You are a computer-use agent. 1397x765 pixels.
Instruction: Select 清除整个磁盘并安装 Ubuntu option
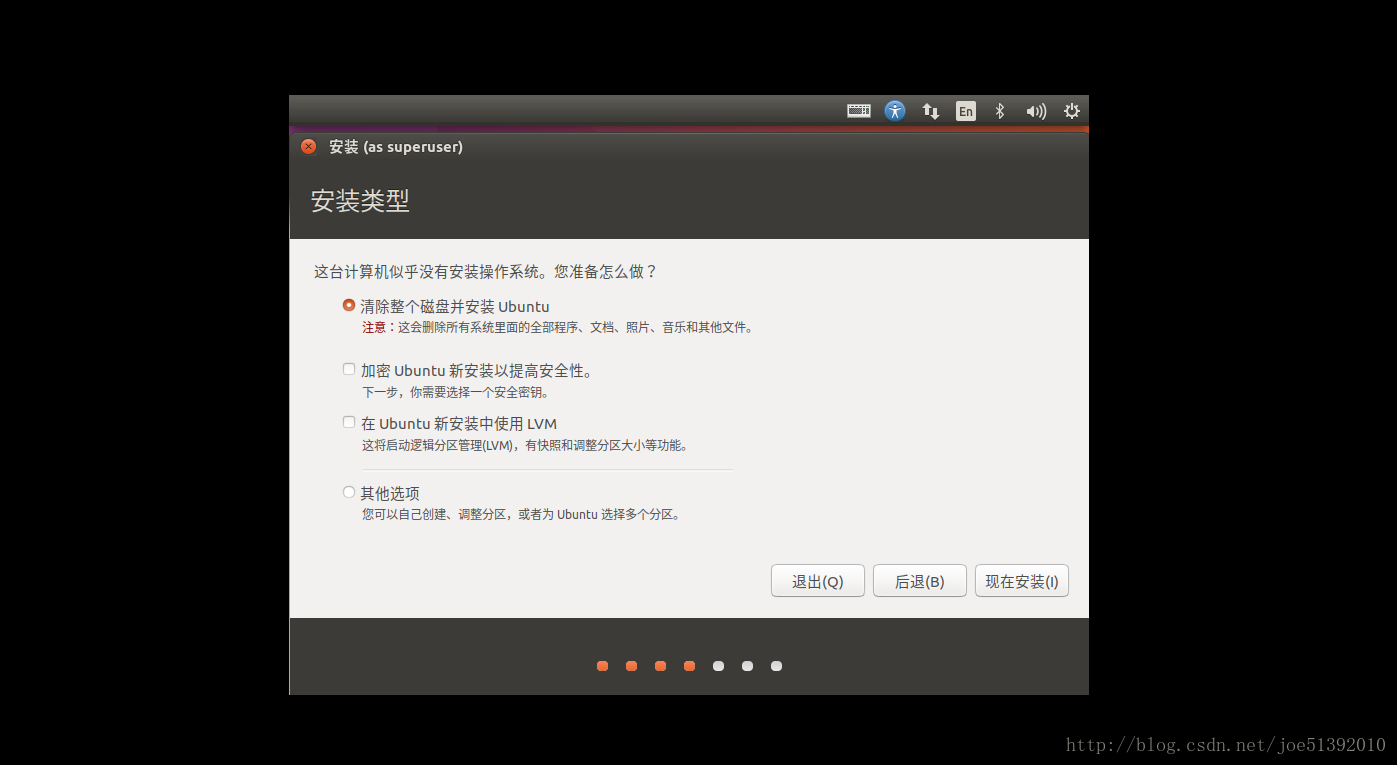pos(349,305)
